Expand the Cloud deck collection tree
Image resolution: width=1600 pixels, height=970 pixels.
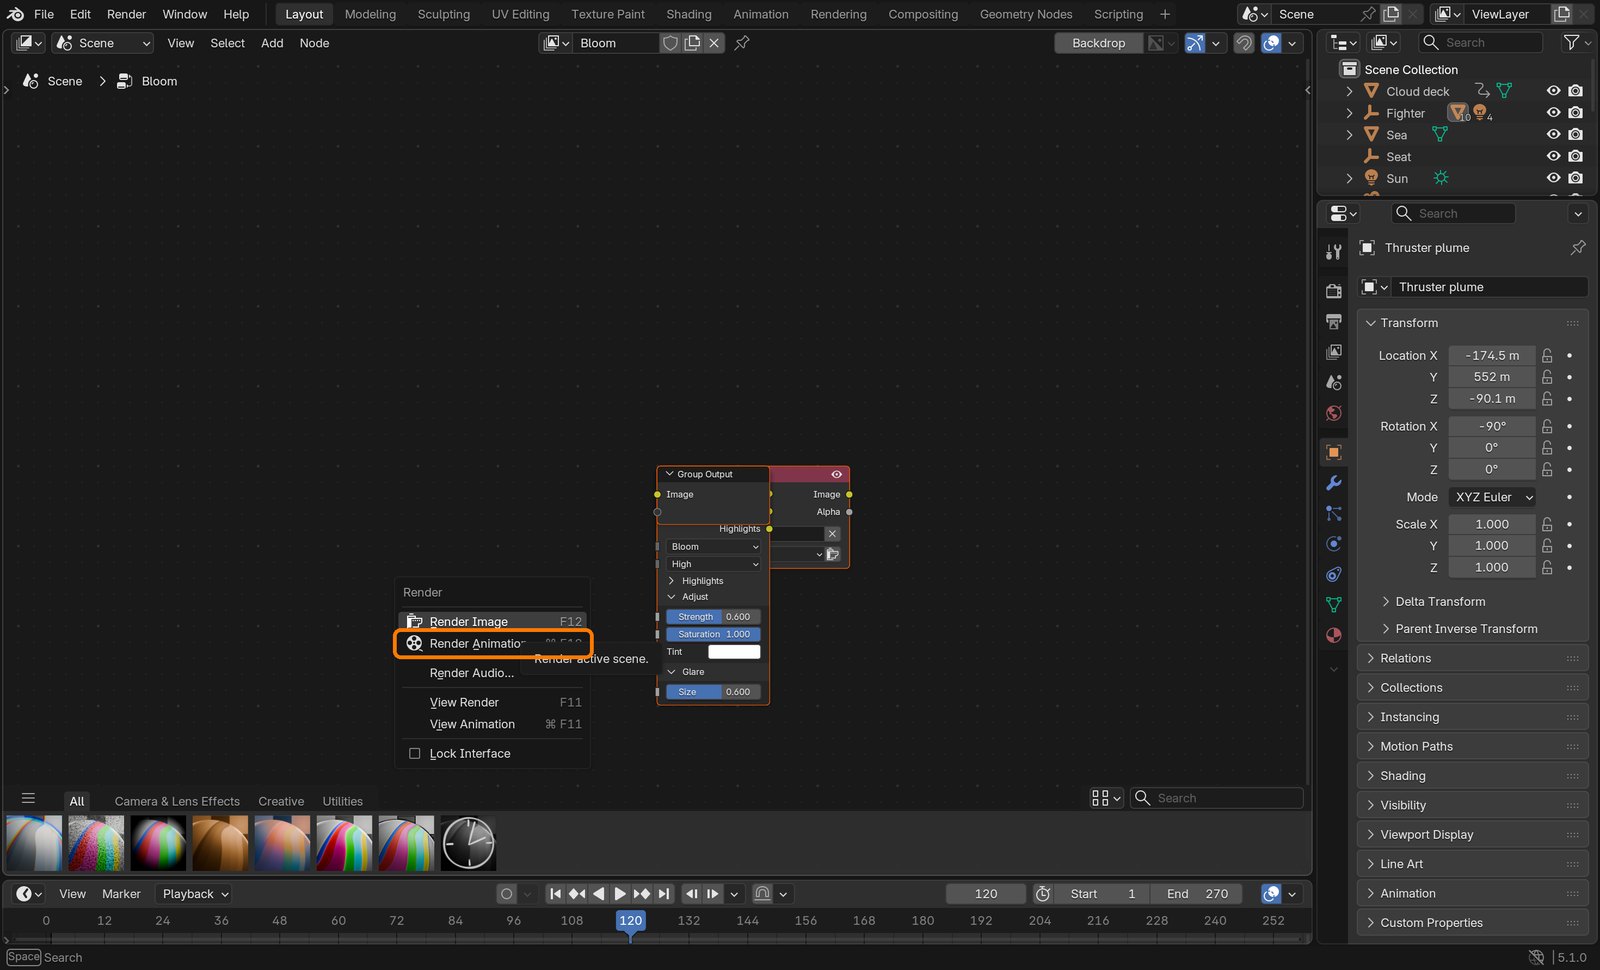(x=1349, y=91)
